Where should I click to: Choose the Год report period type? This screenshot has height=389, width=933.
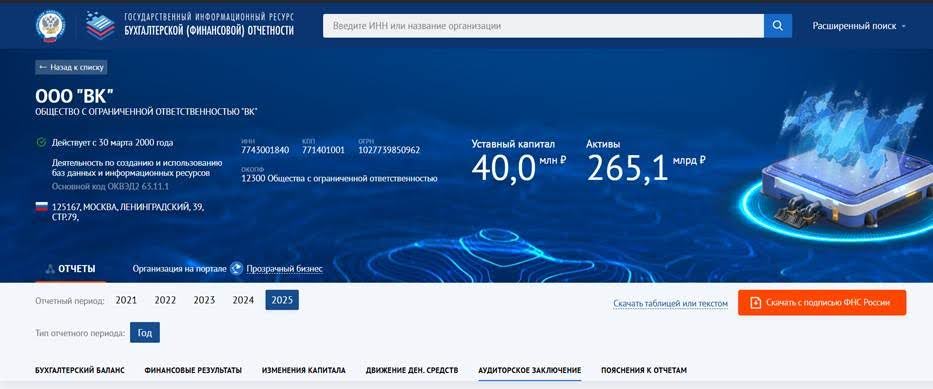145,332
